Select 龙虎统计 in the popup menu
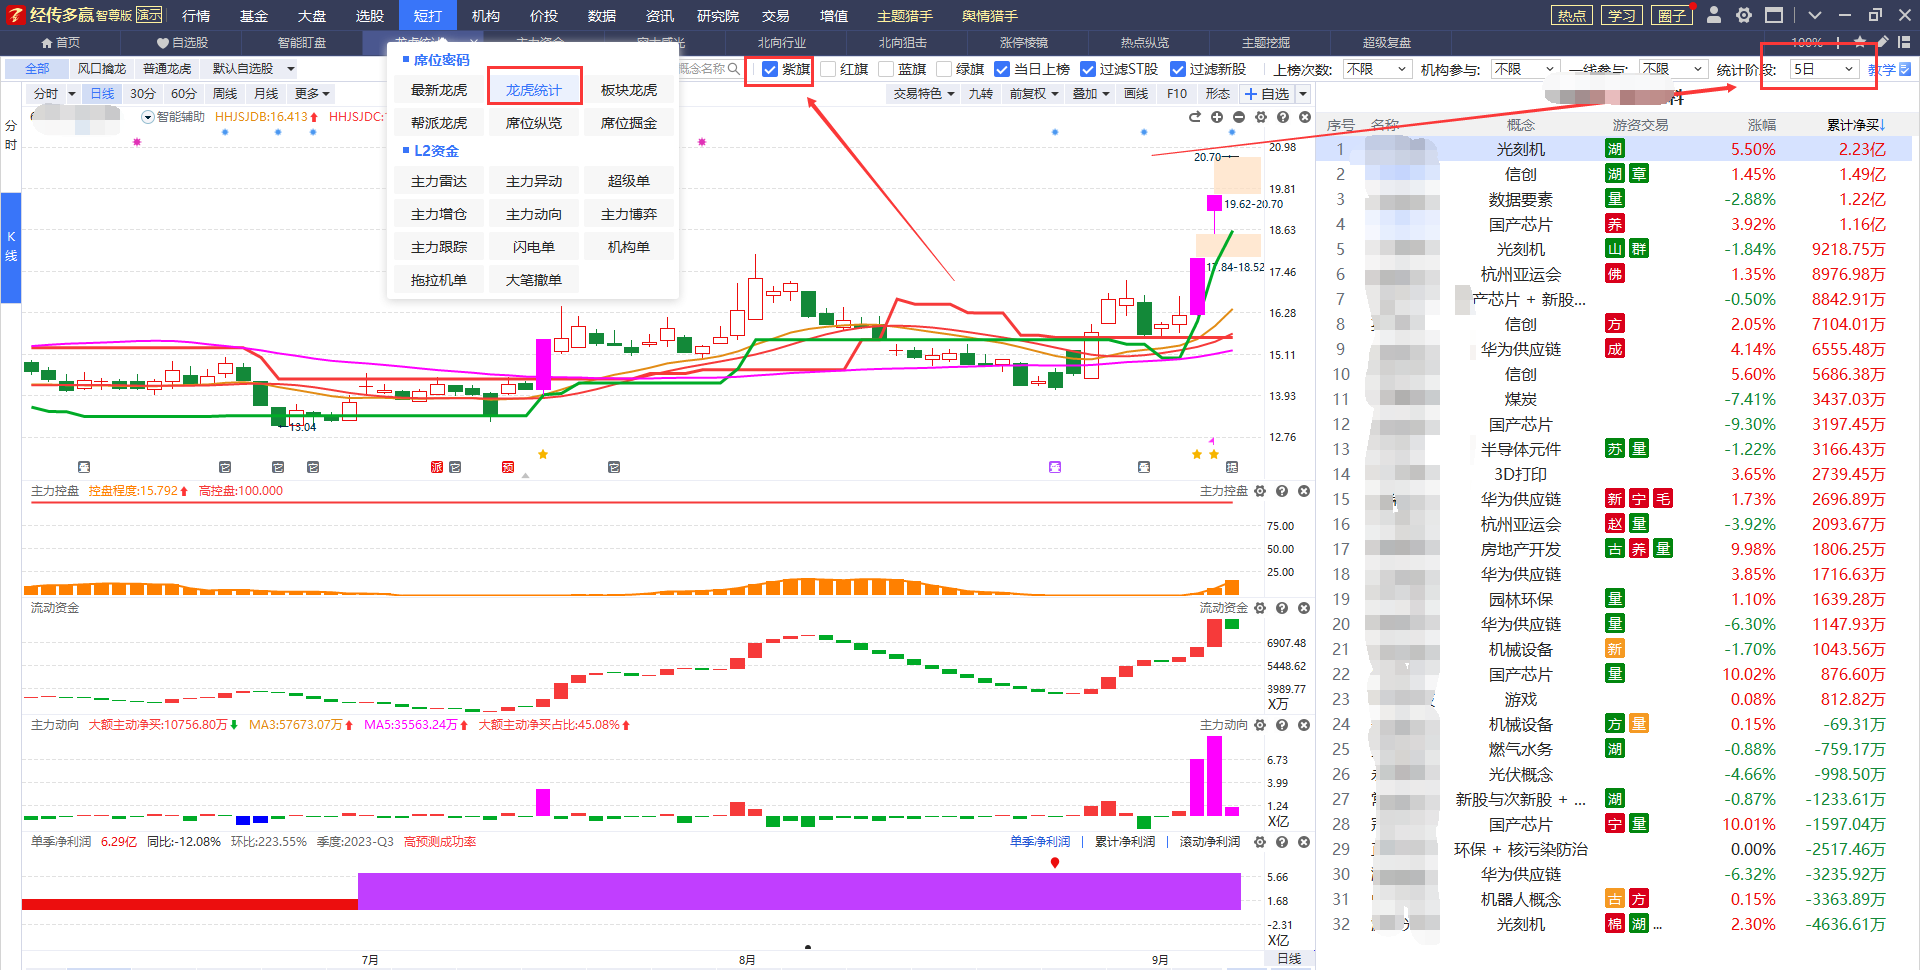1920x970 pixels. pyautogui.click(x=534, y=90)
